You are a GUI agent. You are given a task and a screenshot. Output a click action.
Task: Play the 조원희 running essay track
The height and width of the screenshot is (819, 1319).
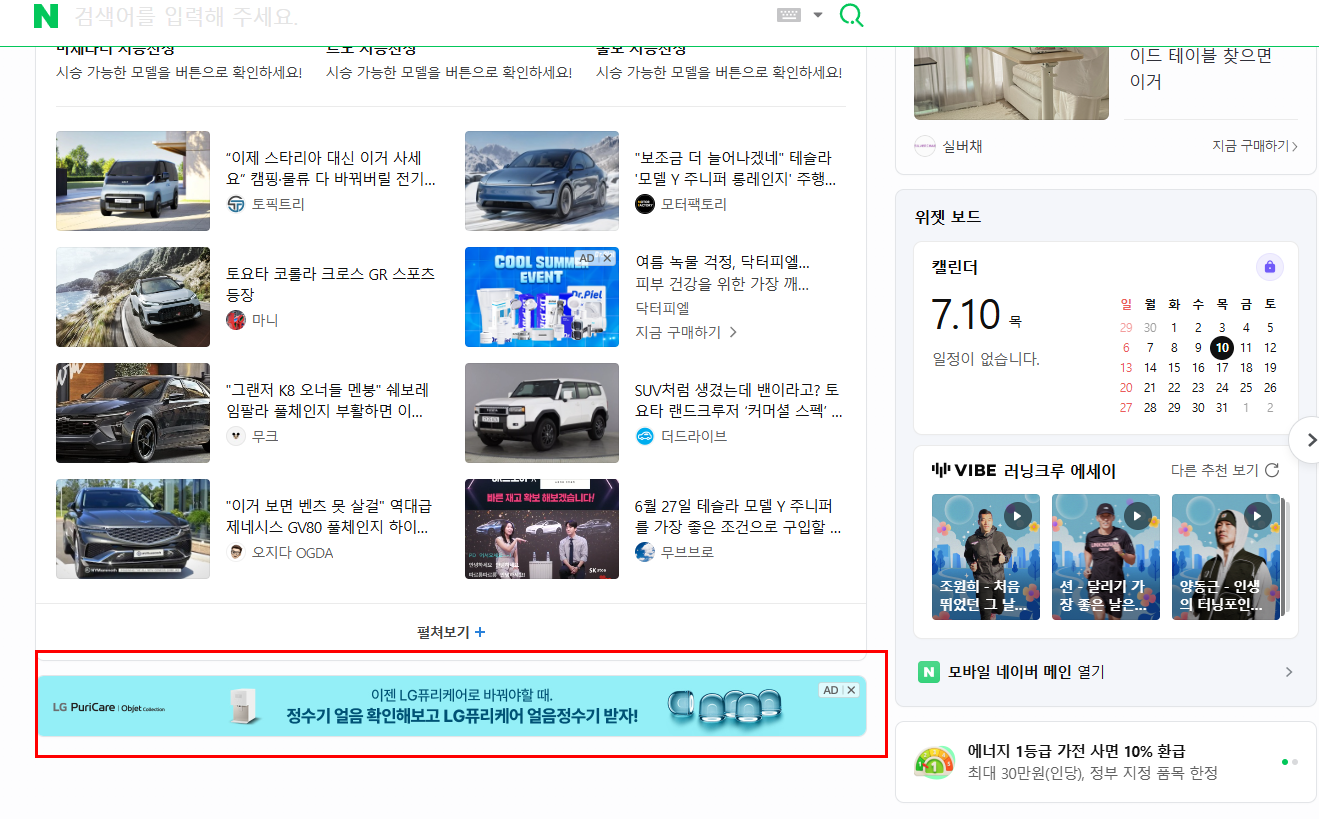1018,516
